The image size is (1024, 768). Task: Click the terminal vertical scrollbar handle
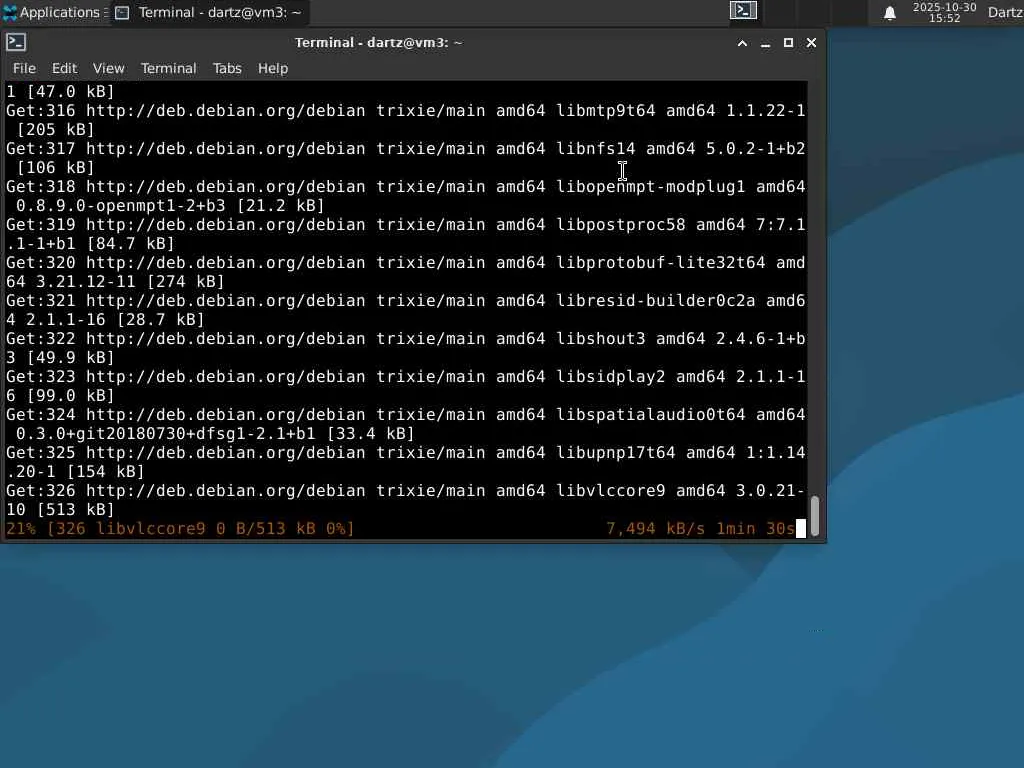[x=815, y=516]
